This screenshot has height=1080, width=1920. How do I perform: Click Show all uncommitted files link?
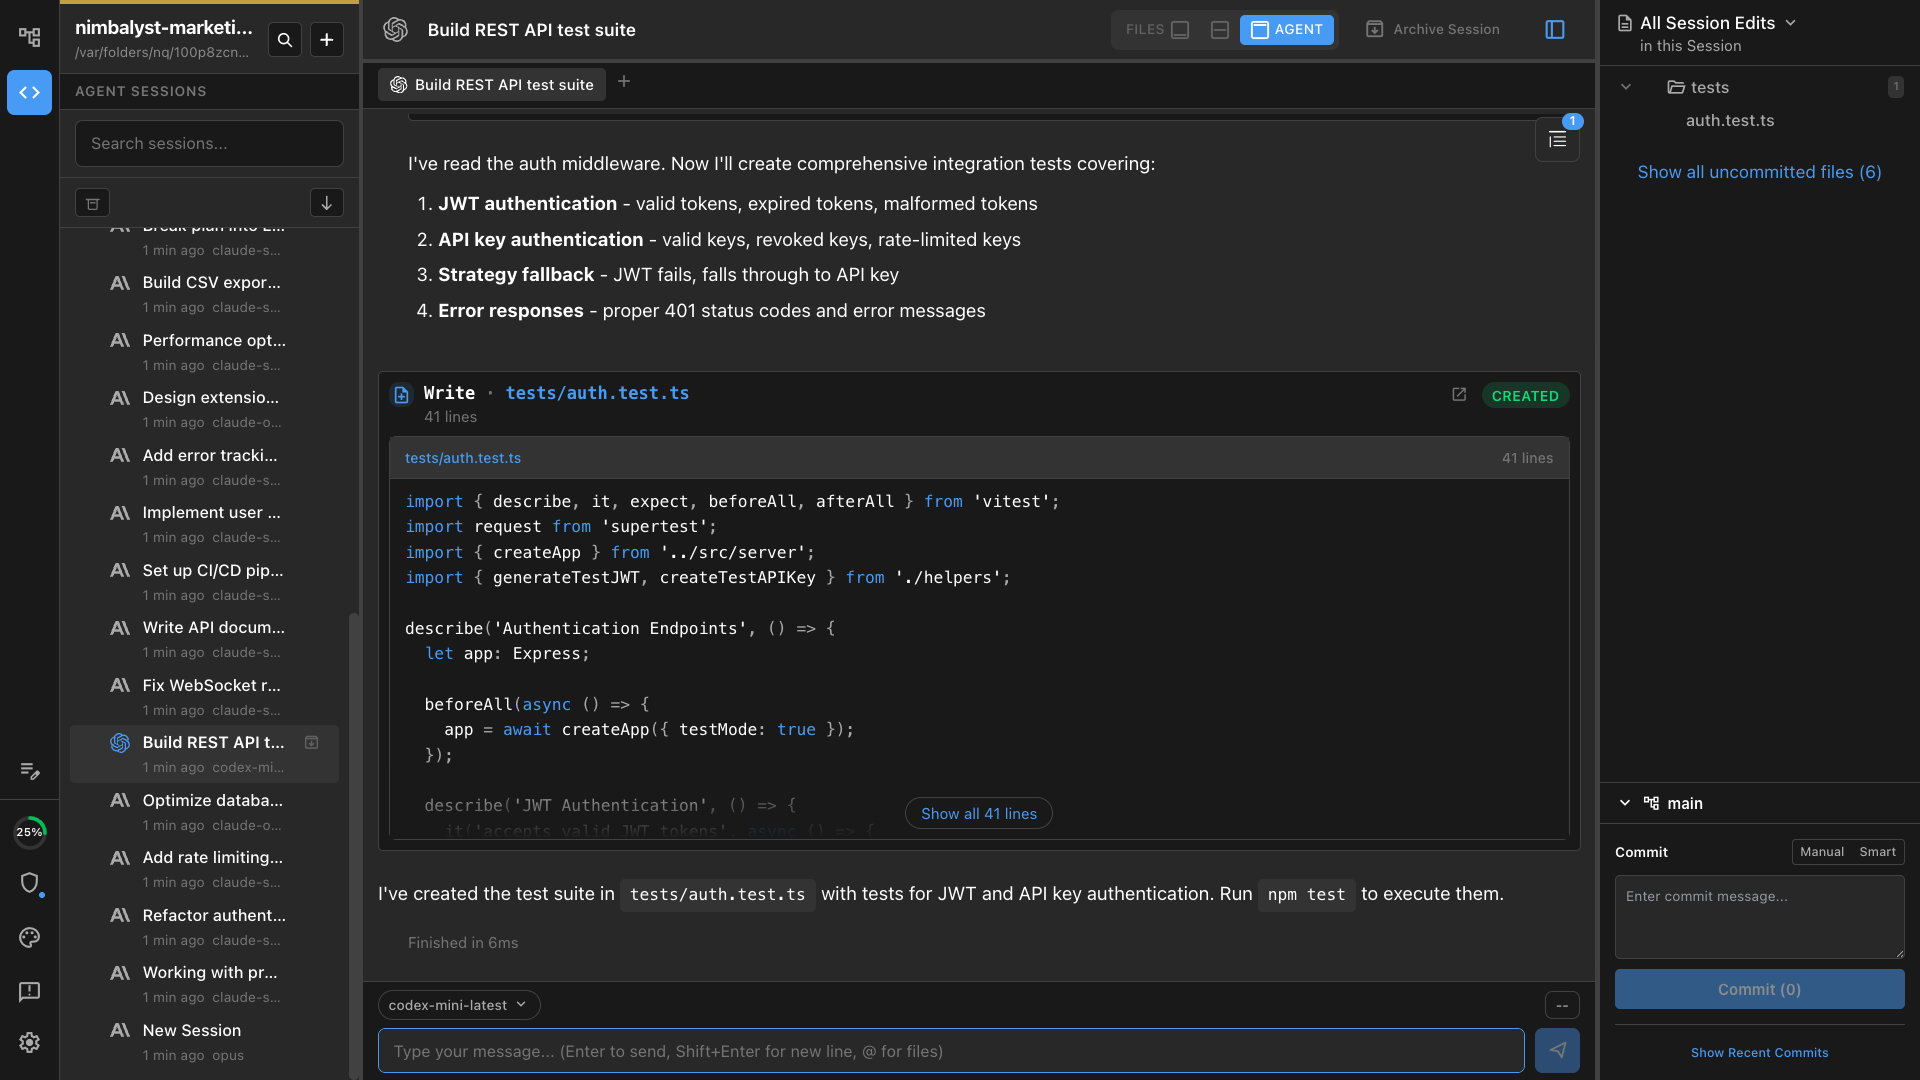click(x=1759, y=172)
